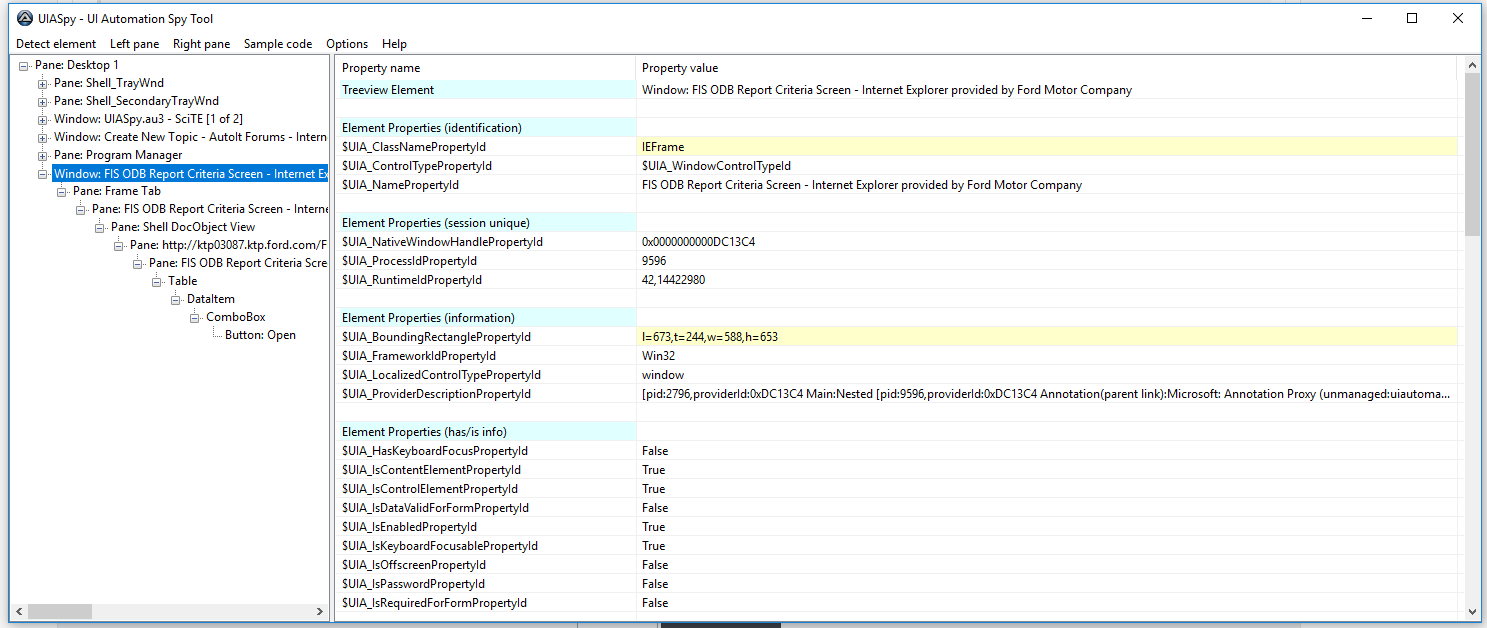This screenshot has width=1487, height=628.
Task: Click the left pane scroll right arrow
Action: [320, 611]
